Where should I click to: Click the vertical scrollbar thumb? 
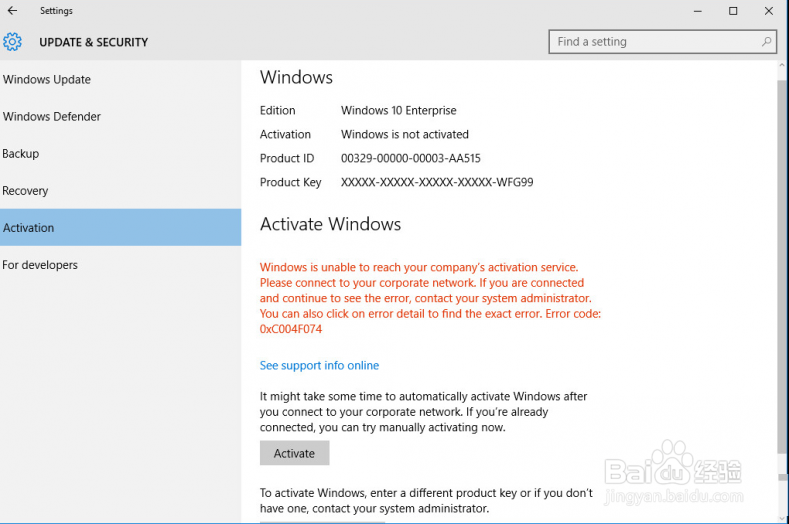tap(782, 267)
